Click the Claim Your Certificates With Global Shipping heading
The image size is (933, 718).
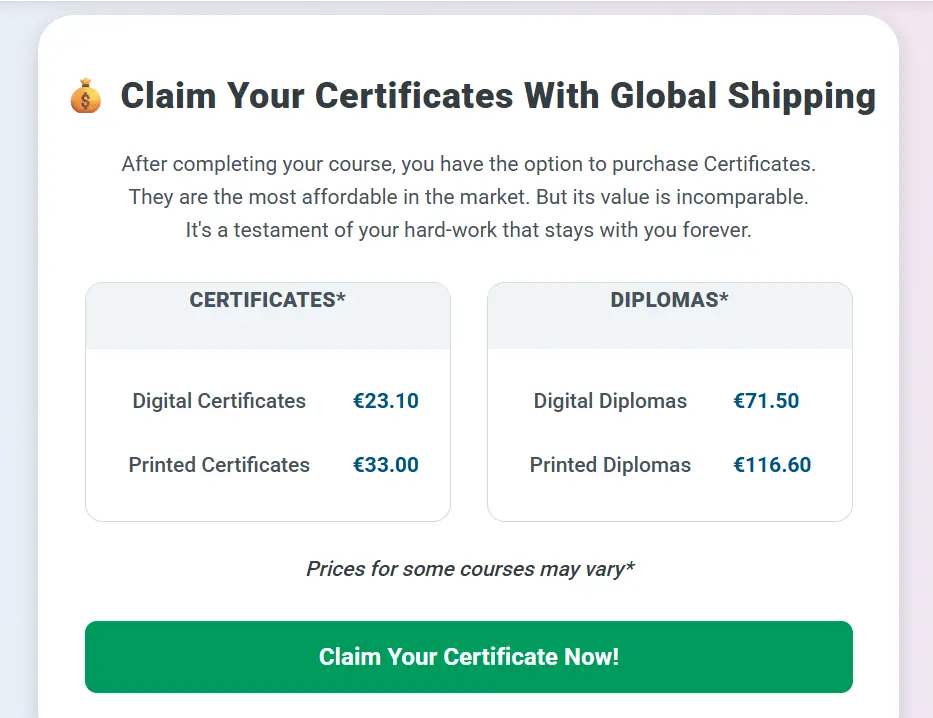click(497, 97)
